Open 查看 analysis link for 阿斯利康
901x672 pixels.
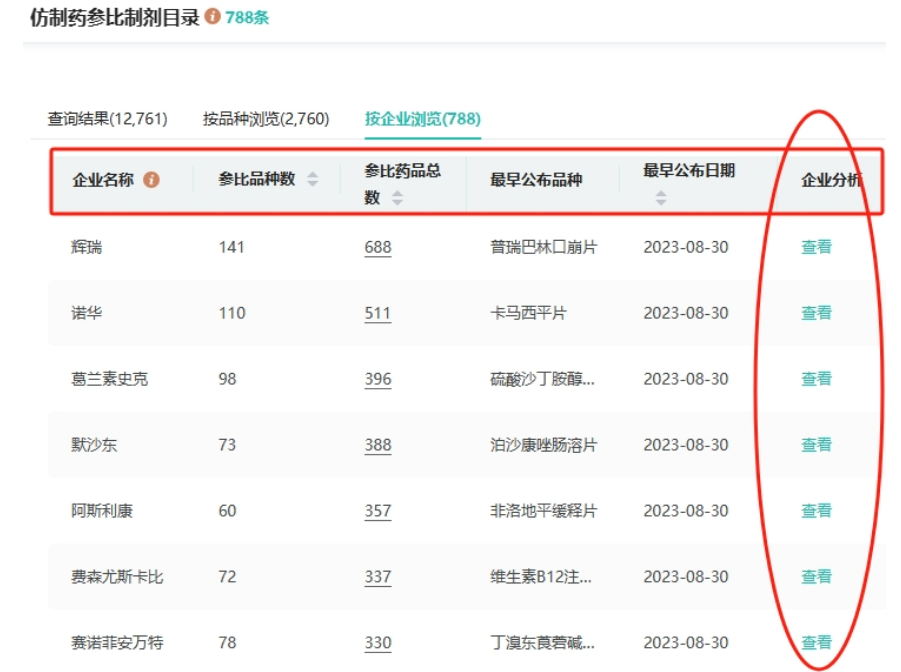(817, 511)
